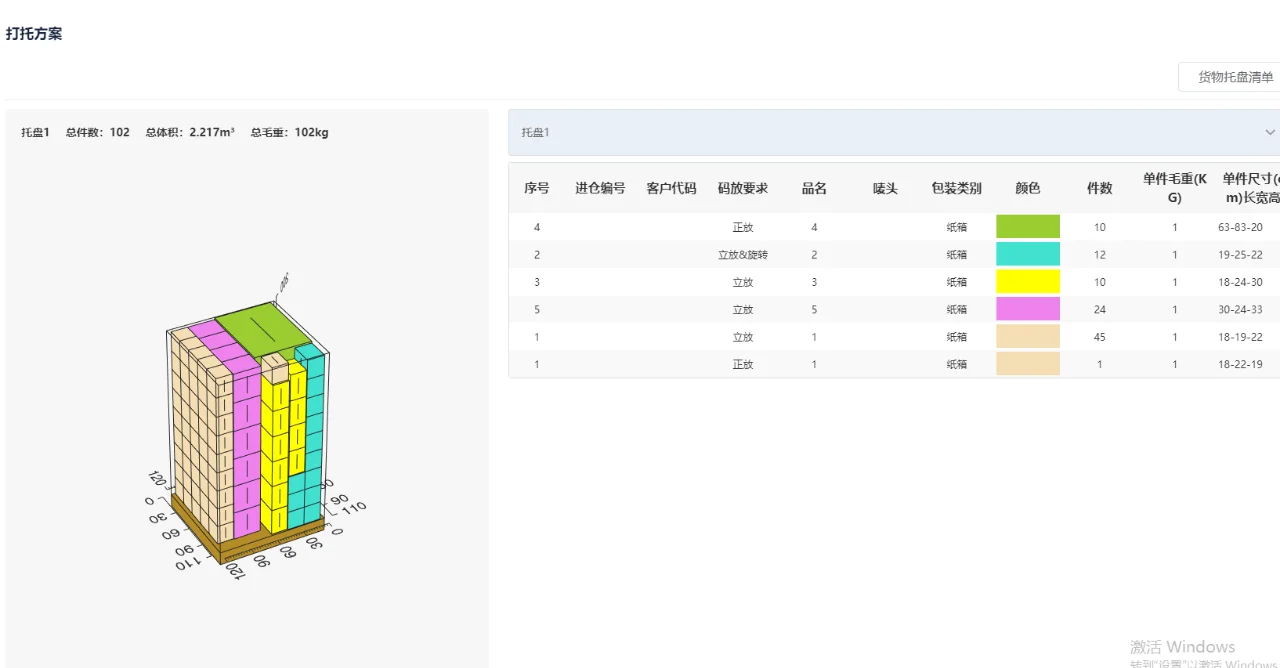Click the 品名 column header
The image size is (1280, 668).
(x=814, y=188)
